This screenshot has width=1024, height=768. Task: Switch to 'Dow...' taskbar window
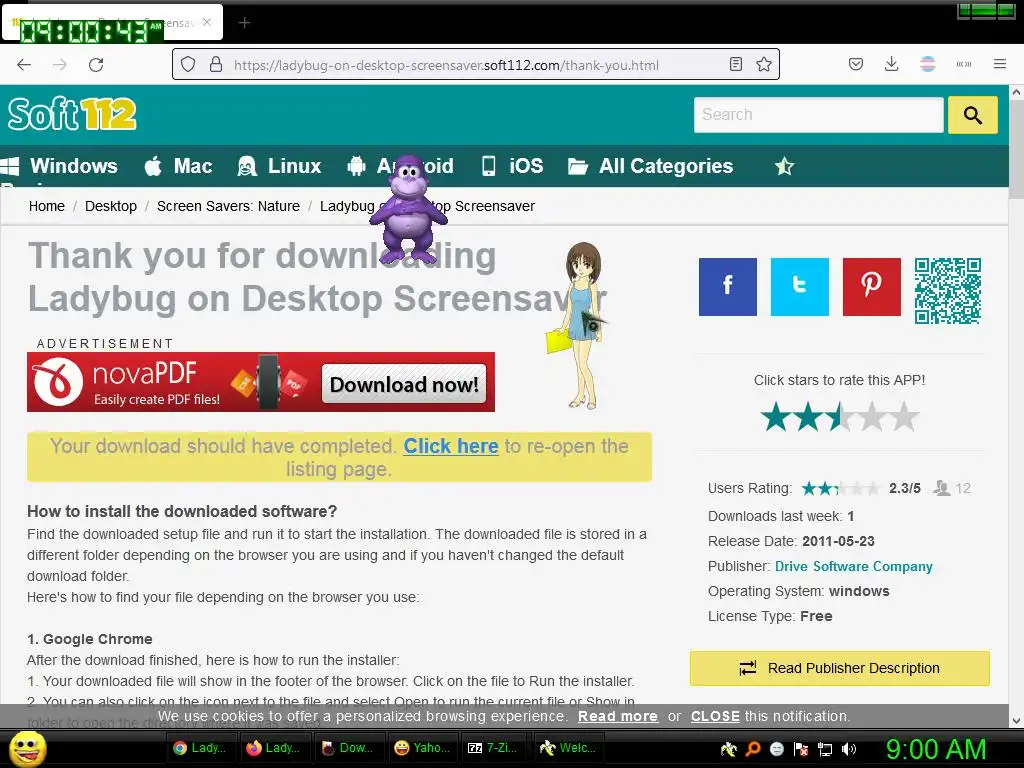pos(349,748)
